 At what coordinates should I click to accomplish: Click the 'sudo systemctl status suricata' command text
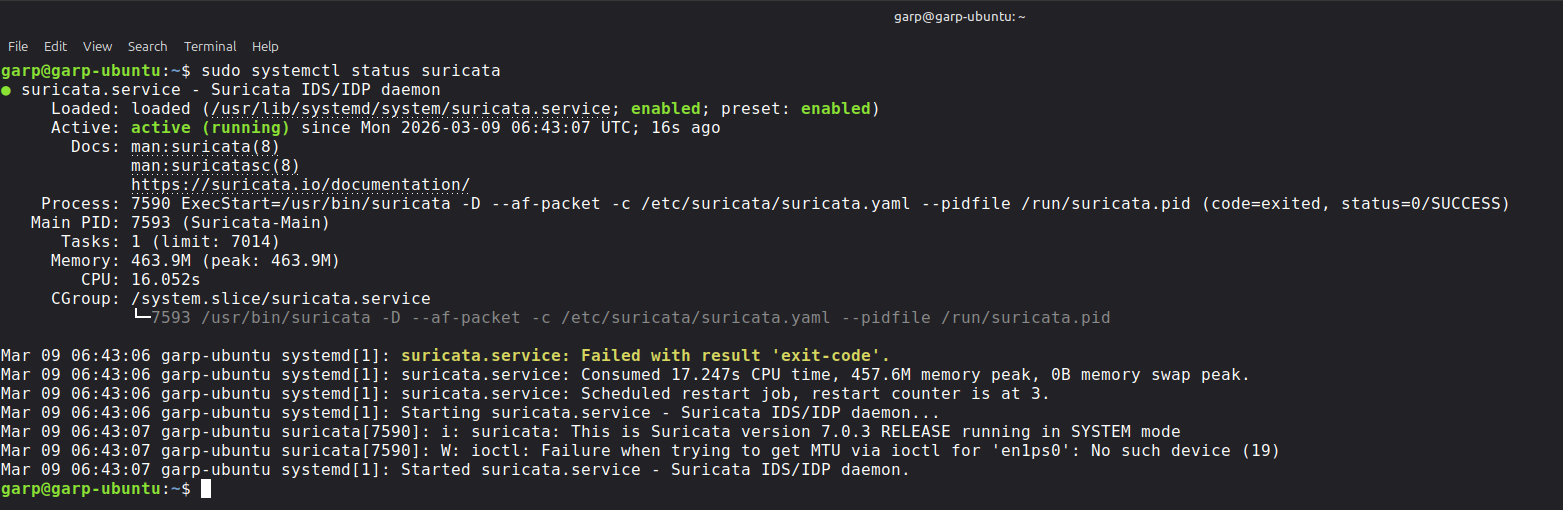point(350,71)
